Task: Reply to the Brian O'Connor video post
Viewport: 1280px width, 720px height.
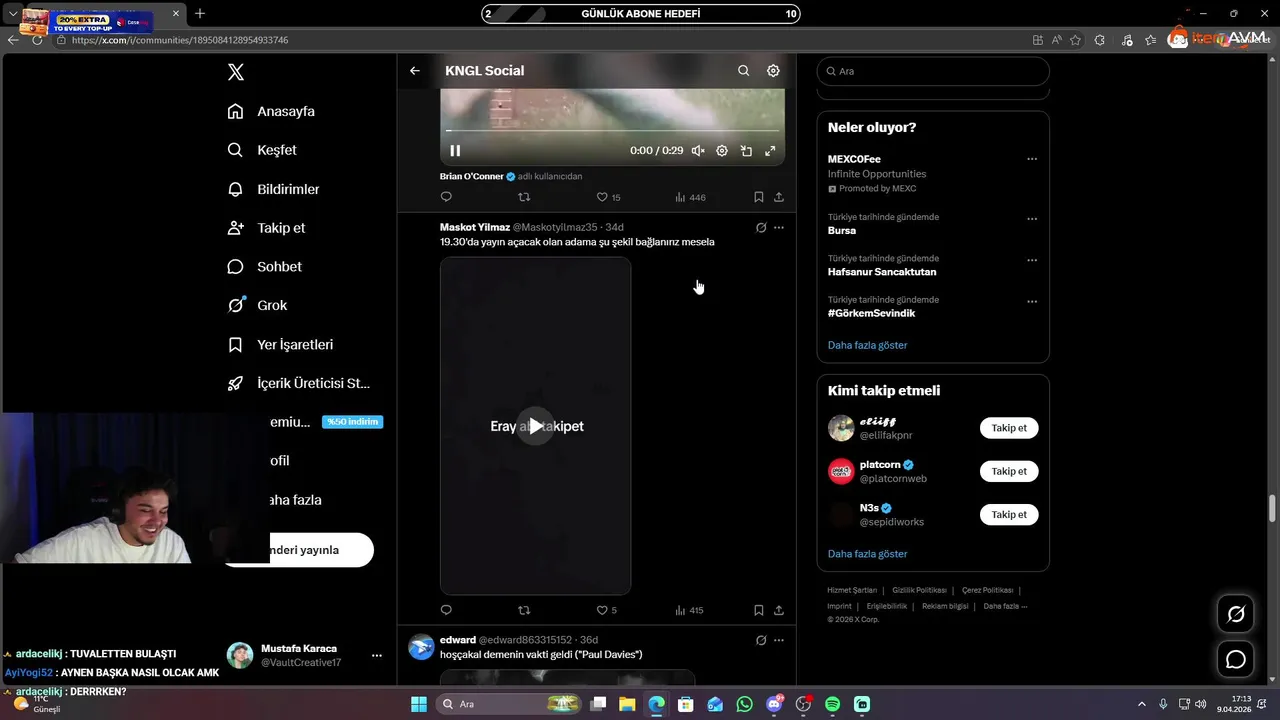Action: [x=446, y=197]
